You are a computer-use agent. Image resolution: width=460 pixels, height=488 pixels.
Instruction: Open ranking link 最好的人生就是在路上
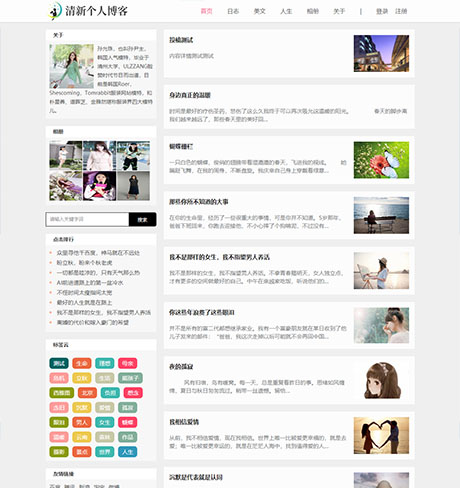84,303
